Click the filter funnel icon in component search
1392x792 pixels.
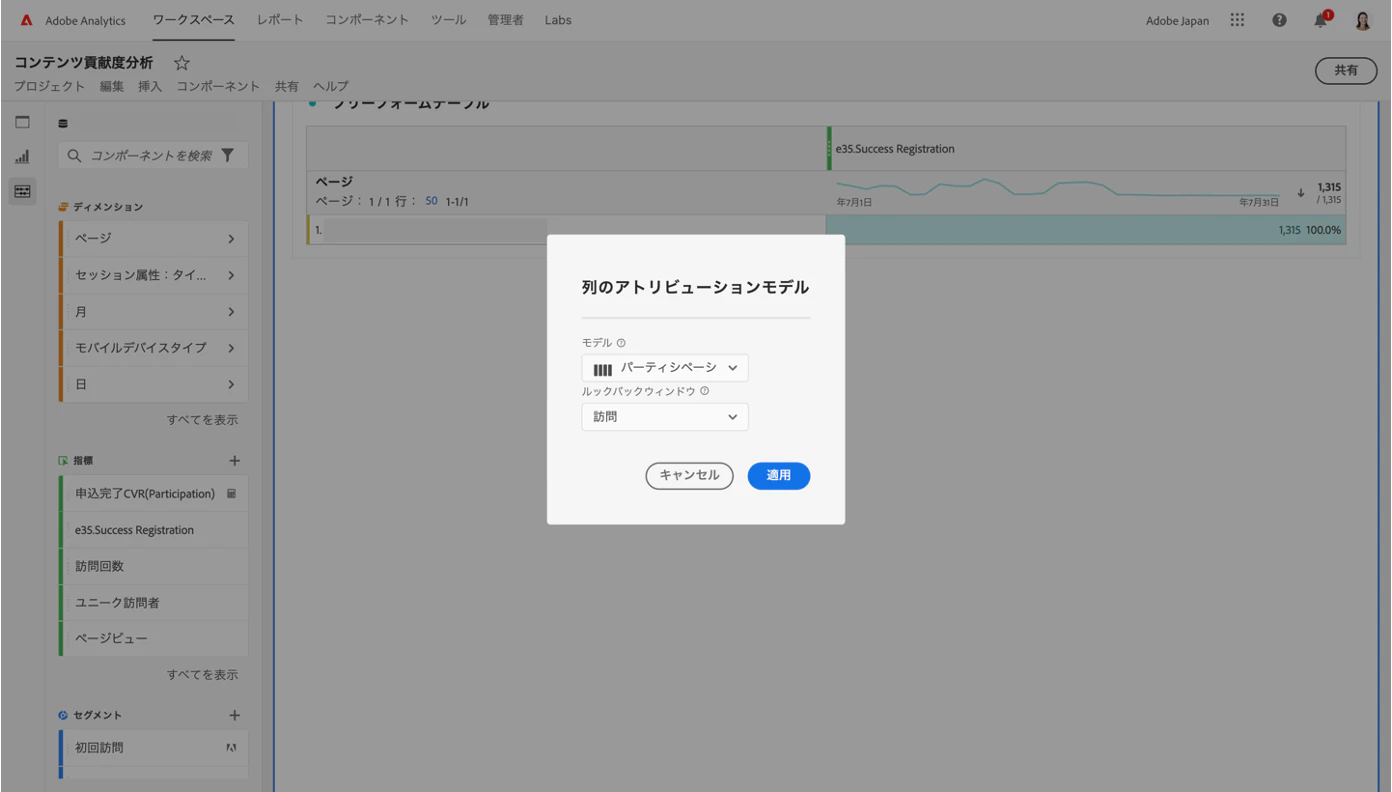[x=228, y=155]
